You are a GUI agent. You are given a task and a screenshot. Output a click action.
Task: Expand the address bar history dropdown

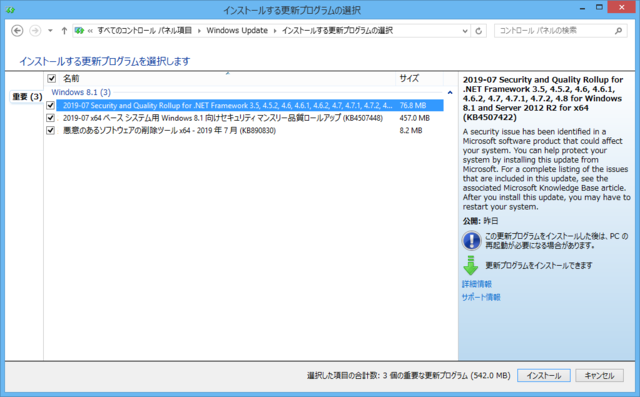coord(464,31)
